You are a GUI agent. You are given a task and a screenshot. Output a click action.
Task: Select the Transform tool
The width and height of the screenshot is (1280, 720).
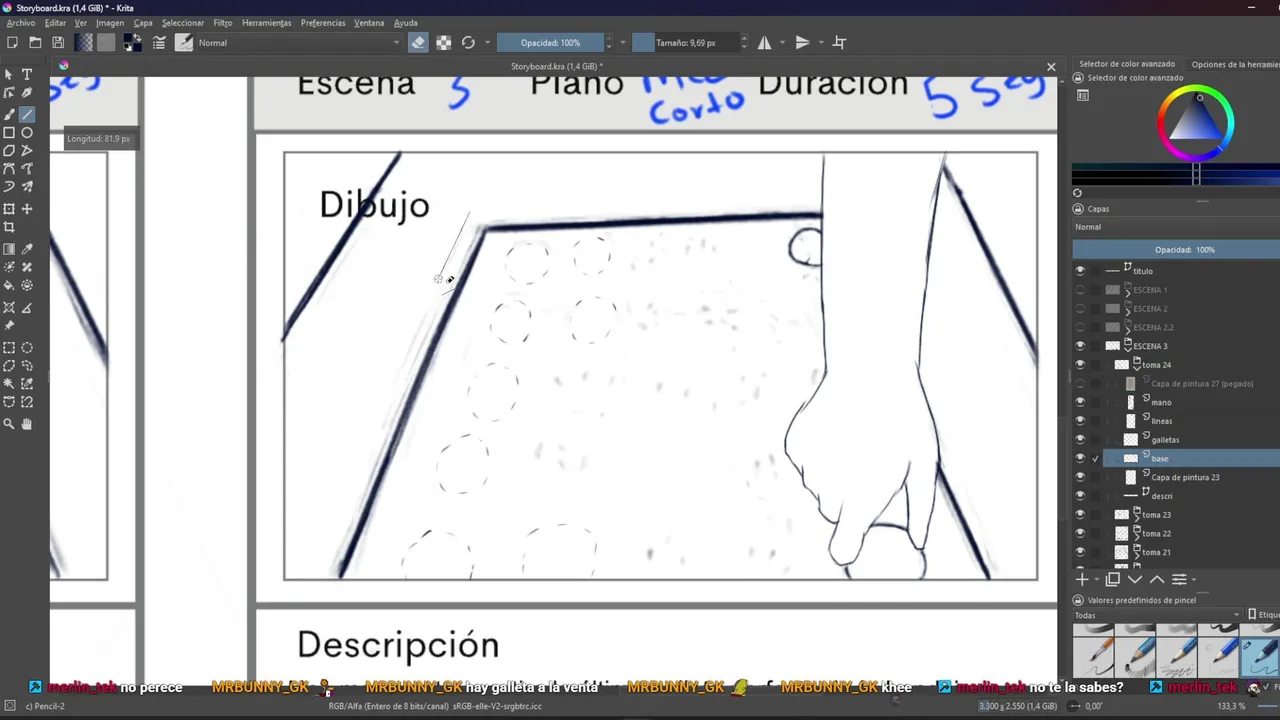9,209
